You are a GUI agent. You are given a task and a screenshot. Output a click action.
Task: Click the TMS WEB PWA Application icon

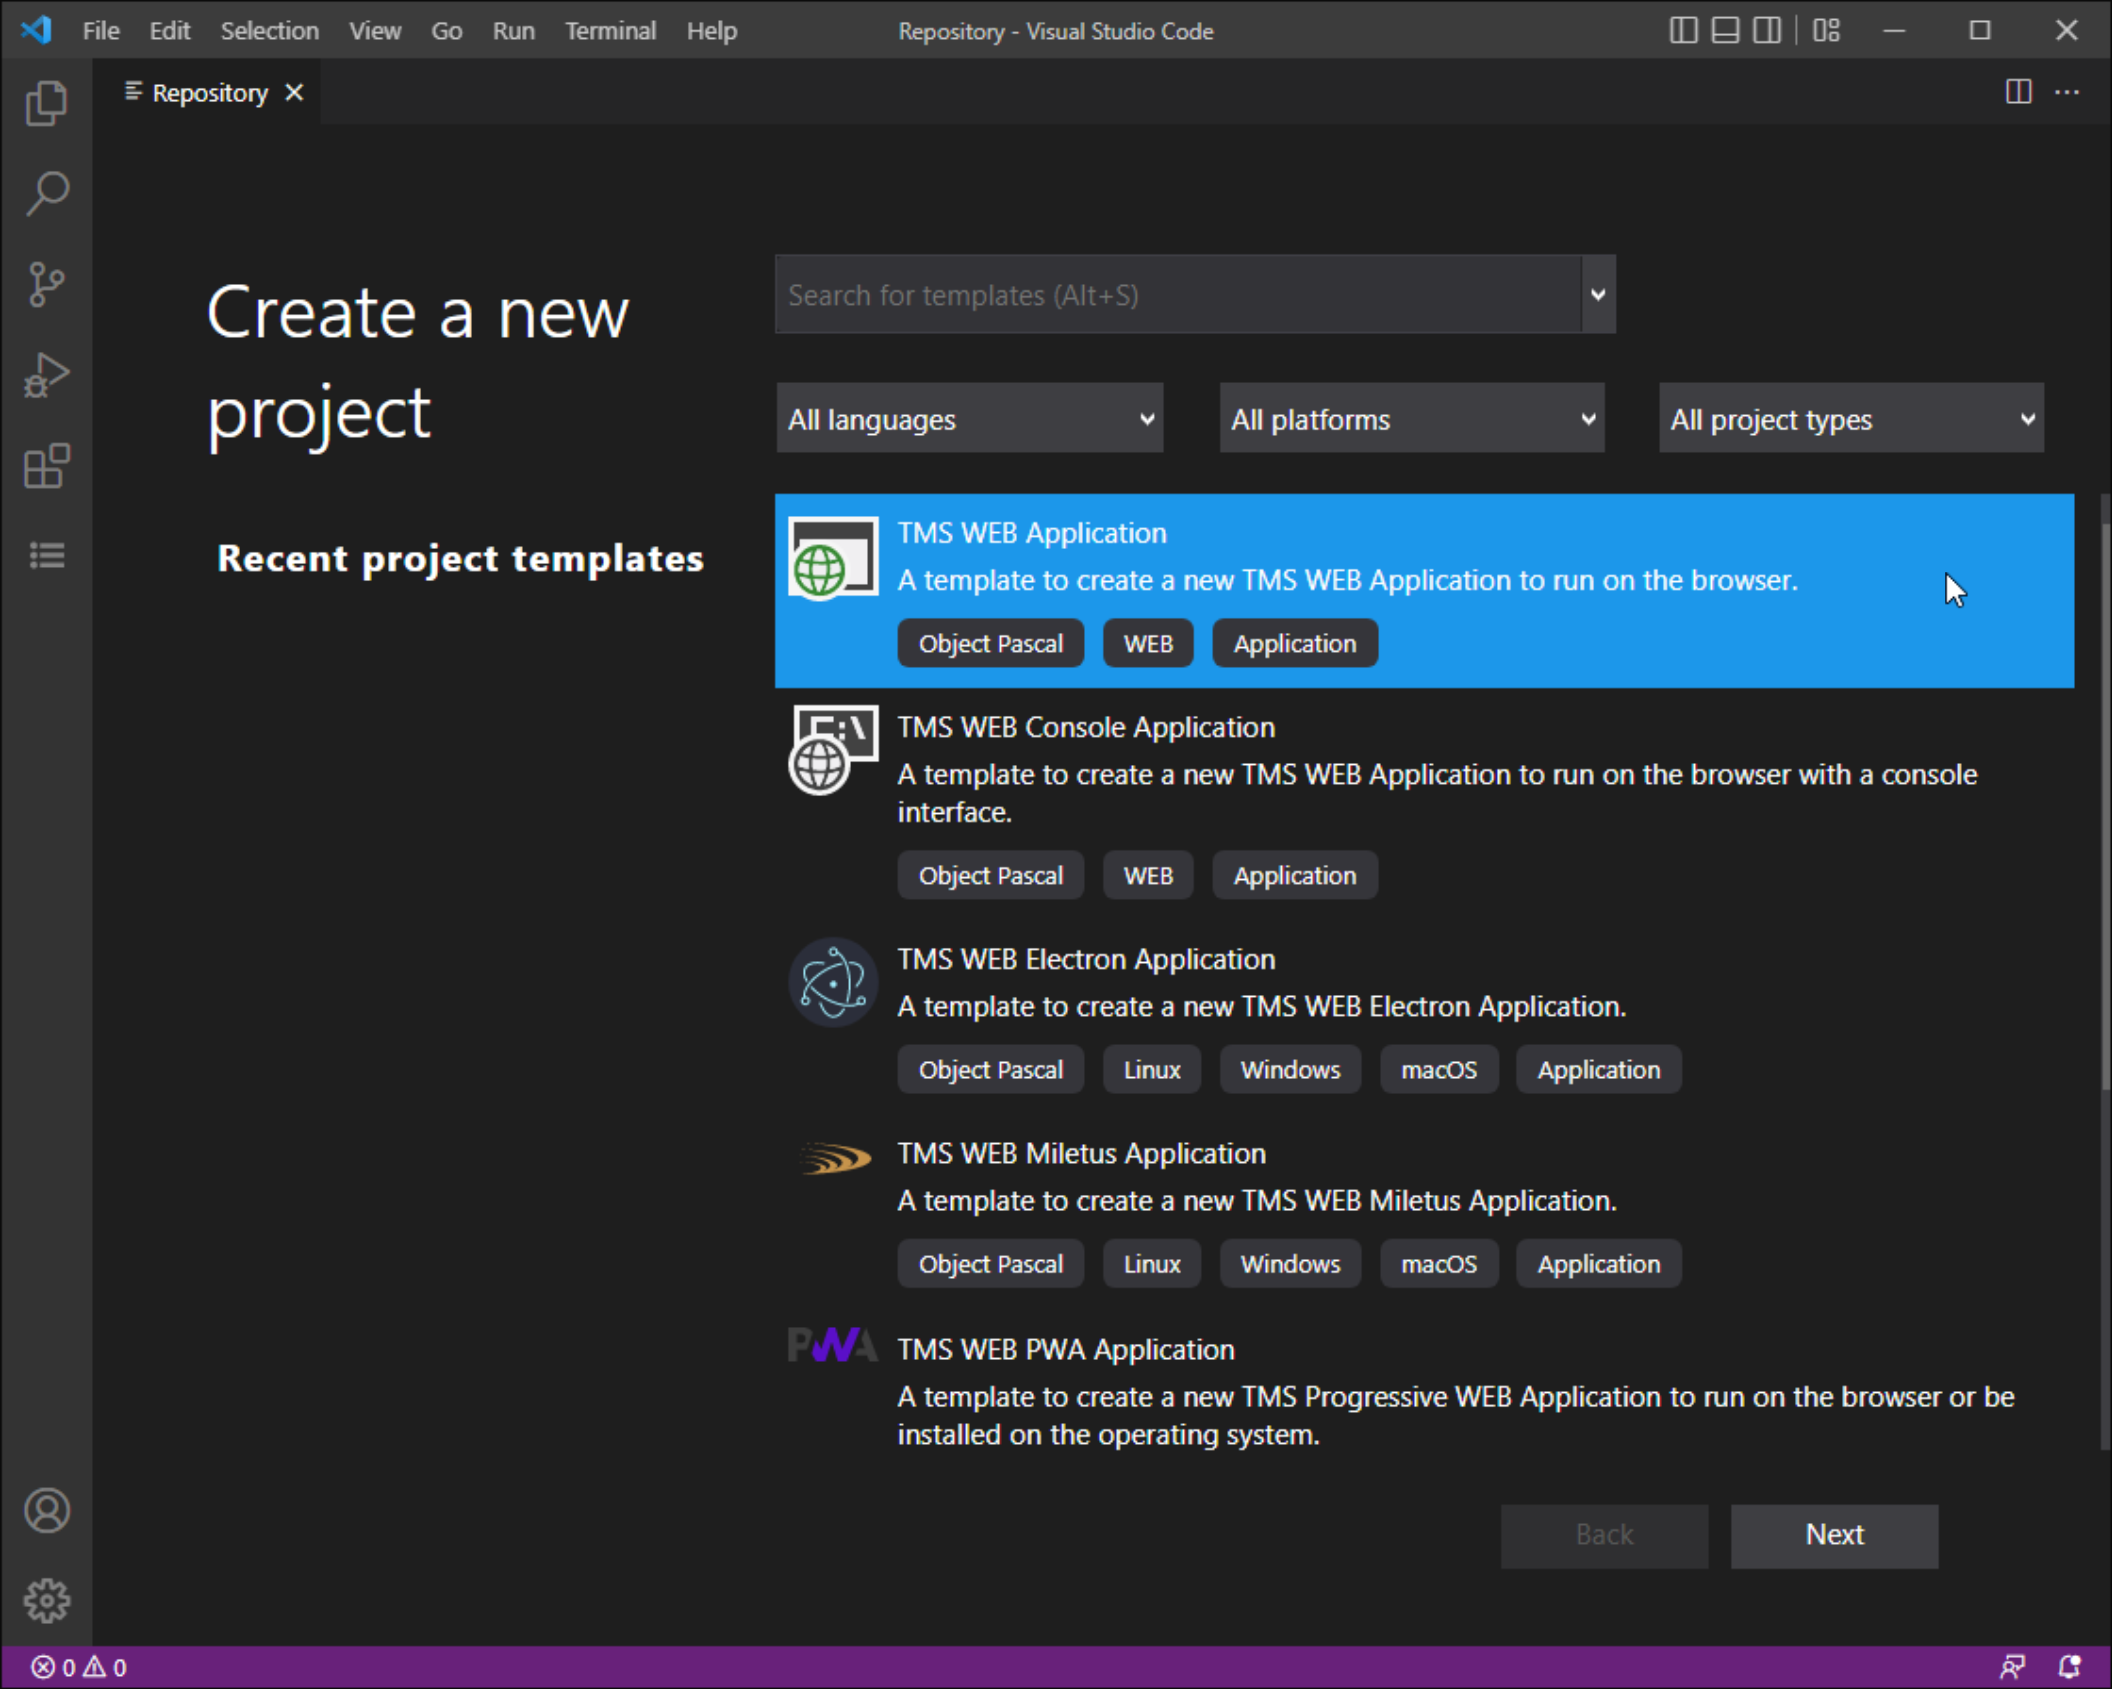pos(832,1348)
